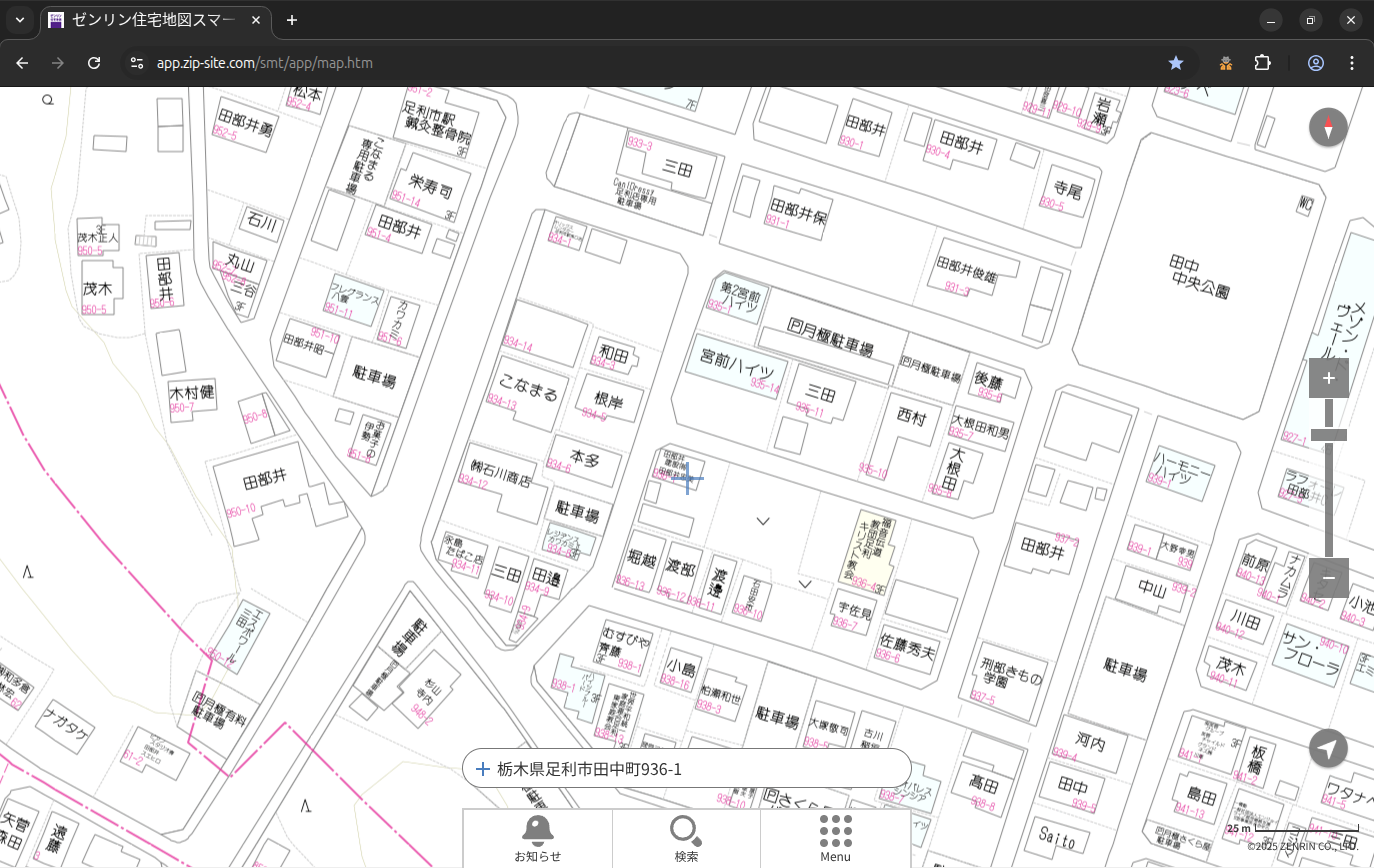Click the compass north-reset icon
The height and width of the screenshot is (868, 1374).
[1328, 128]
